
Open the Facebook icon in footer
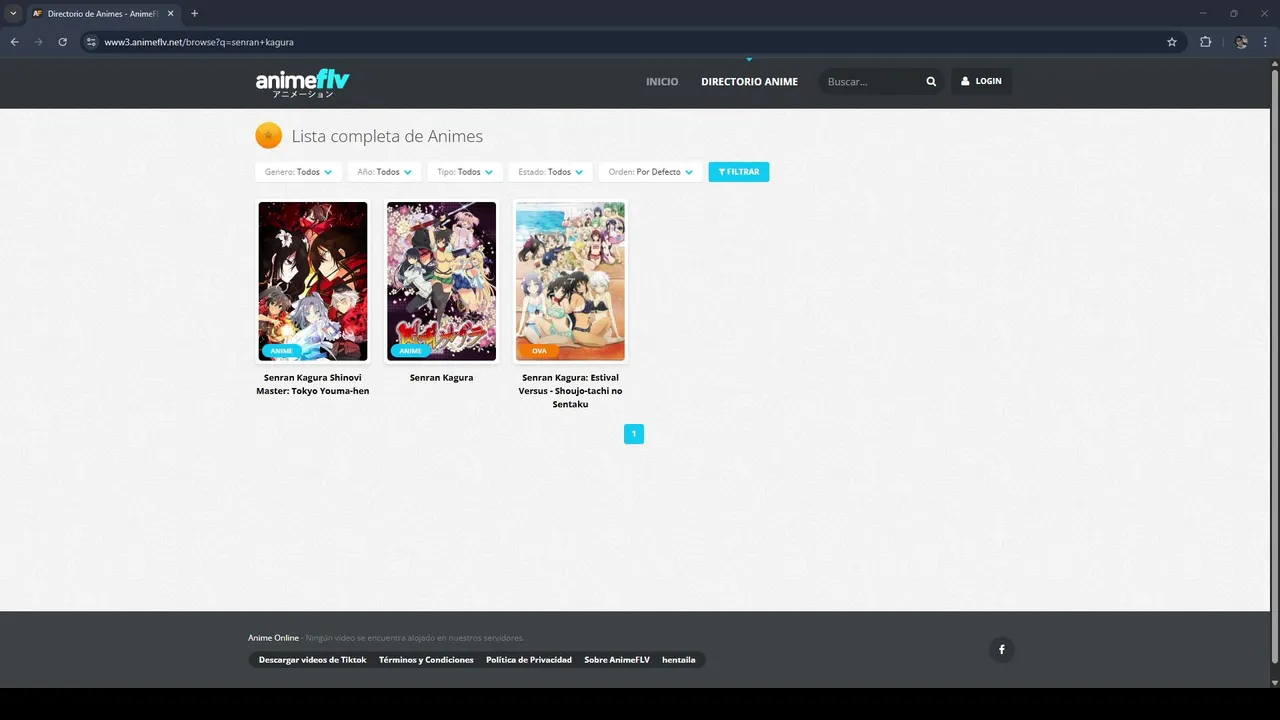click(x=1001, y=650)
